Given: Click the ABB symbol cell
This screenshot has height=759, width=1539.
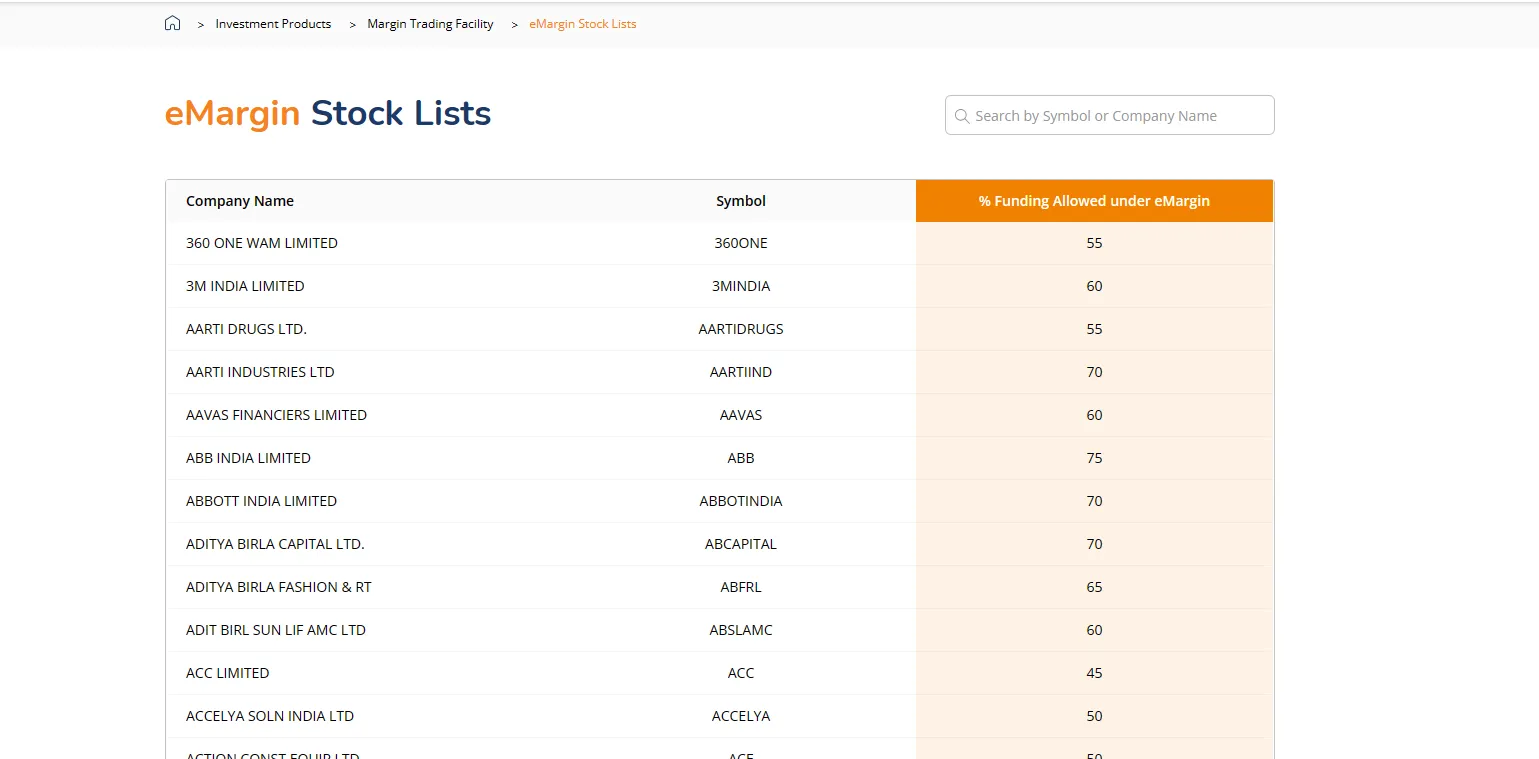Looking at the screenshot, I should tap(741, 458).
